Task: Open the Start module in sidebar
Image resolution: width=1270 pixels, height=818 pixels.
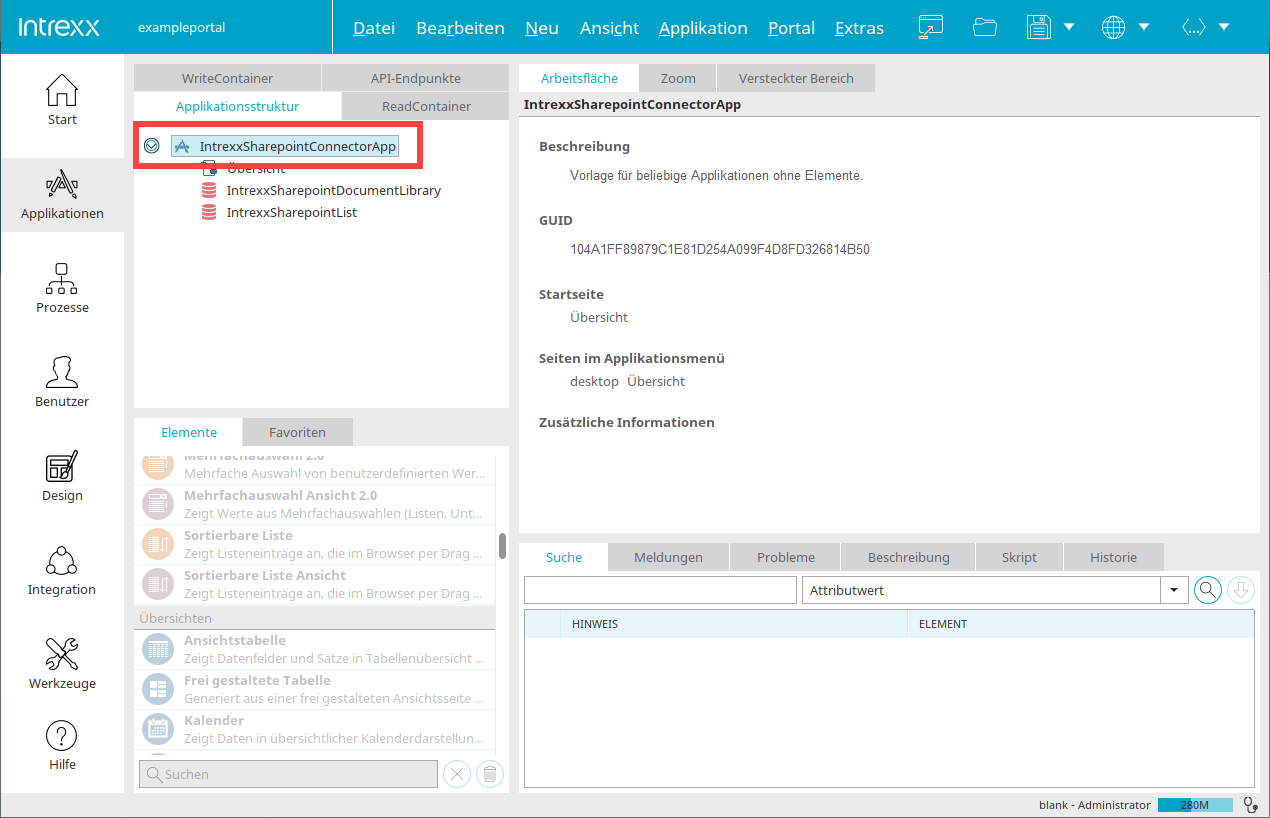Action: [x=62, y=100]
